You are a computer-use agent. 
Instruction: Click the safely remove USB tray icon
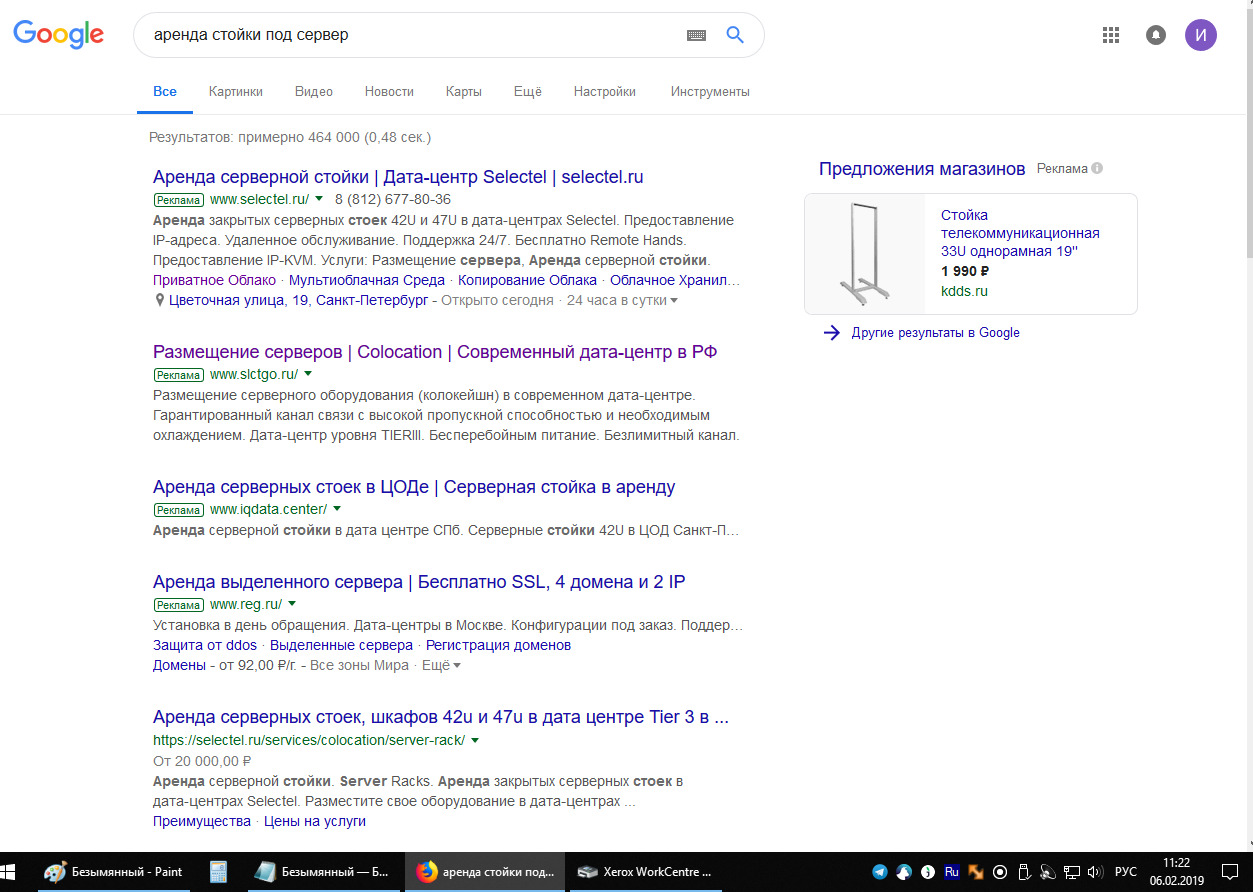pyautogui.click(x=1023, y=872)
